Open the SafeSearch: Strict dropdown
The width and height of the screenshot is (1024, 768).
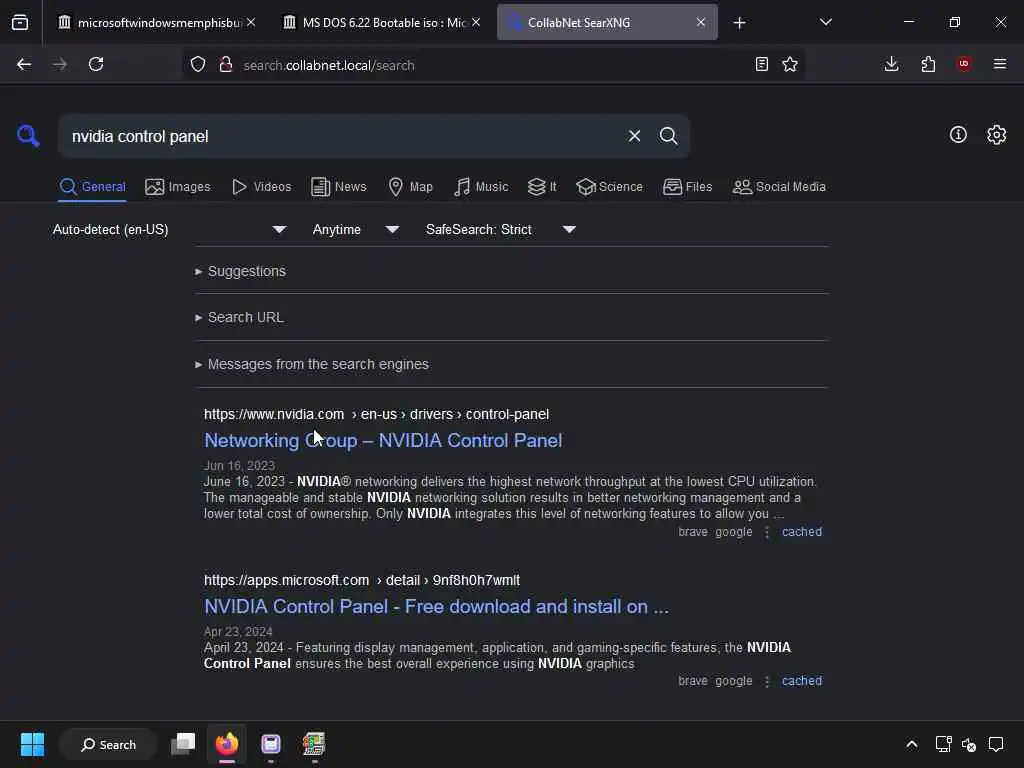pyautogui.click(x=500, y=229)
